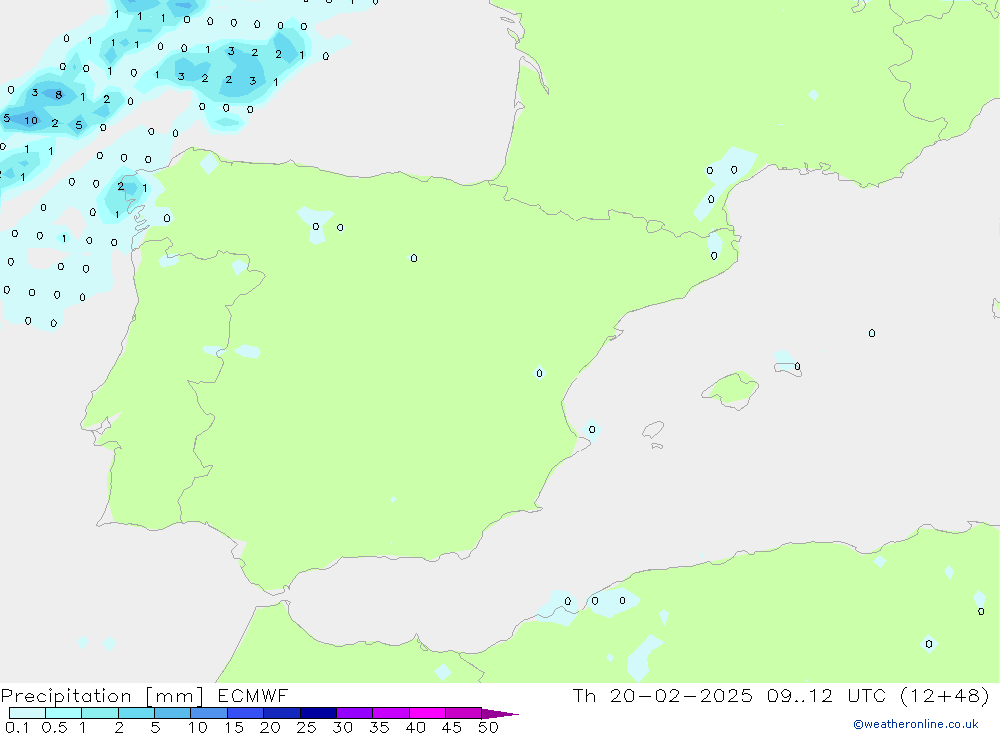The width and height of the screenshot is (1000, 733).
Task: Click the '(12+48)' forecast run text
Action: [945, 695]
